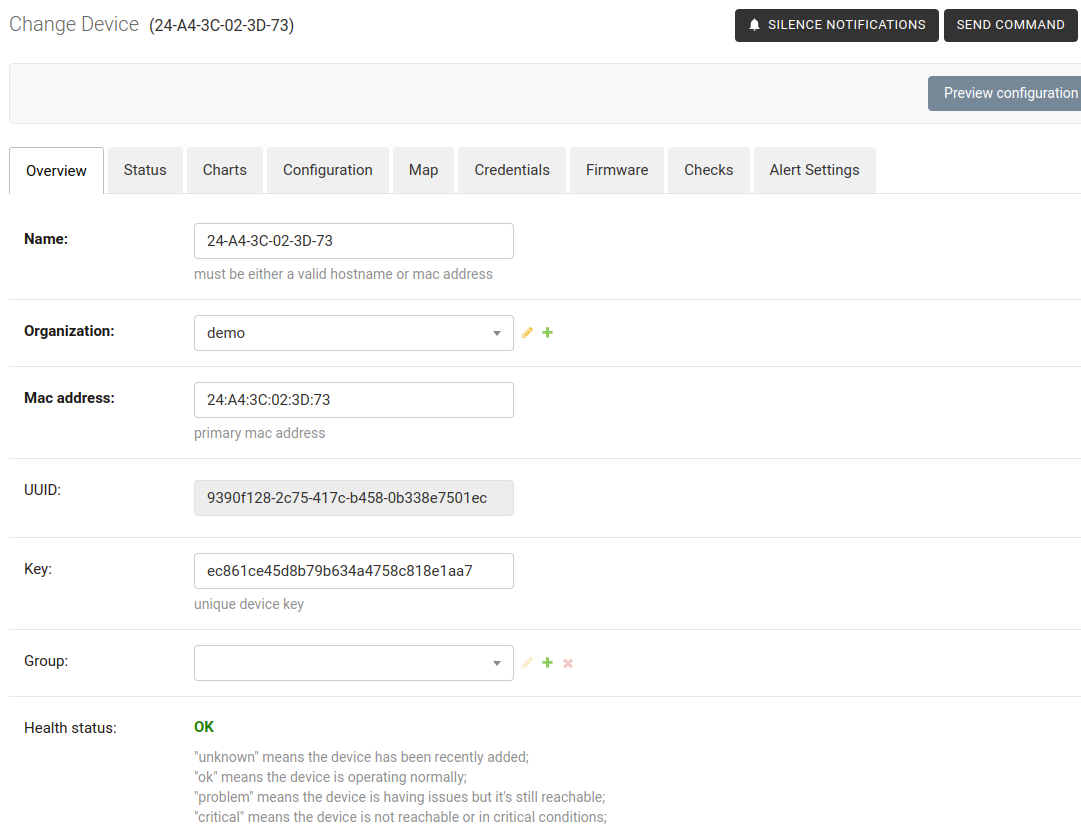Screen dimensions: 1081x838
Task: Click the edit pencil icon next to Organization
Action: 527,333
